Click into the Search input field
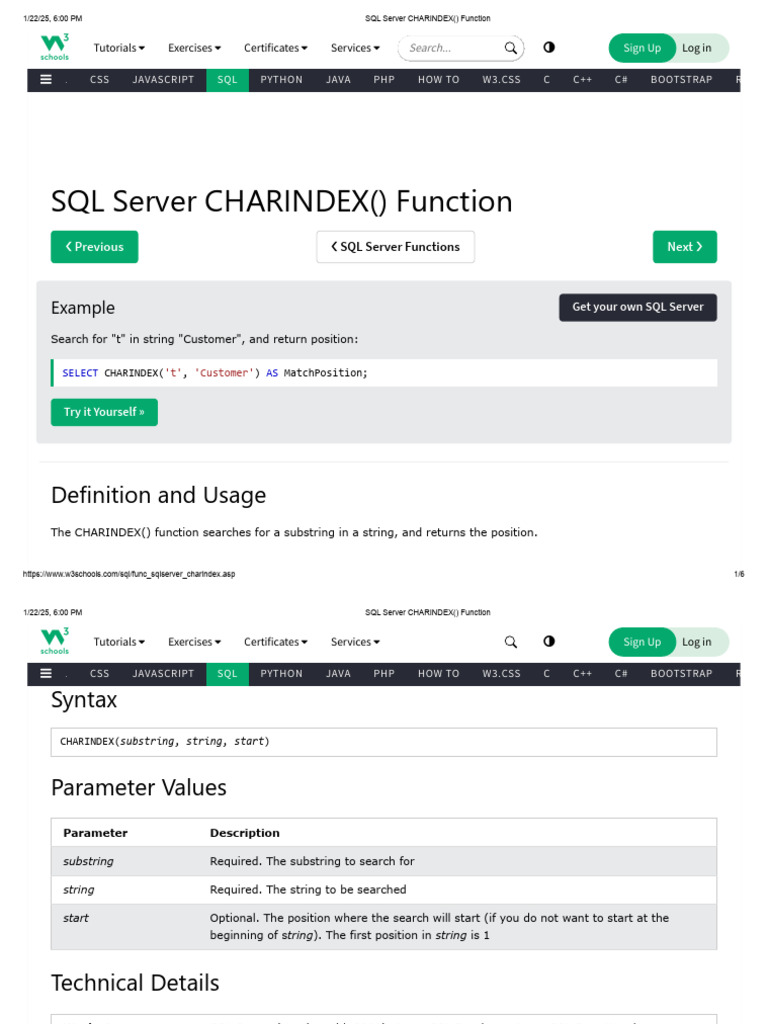 click(x=450, y=48)
